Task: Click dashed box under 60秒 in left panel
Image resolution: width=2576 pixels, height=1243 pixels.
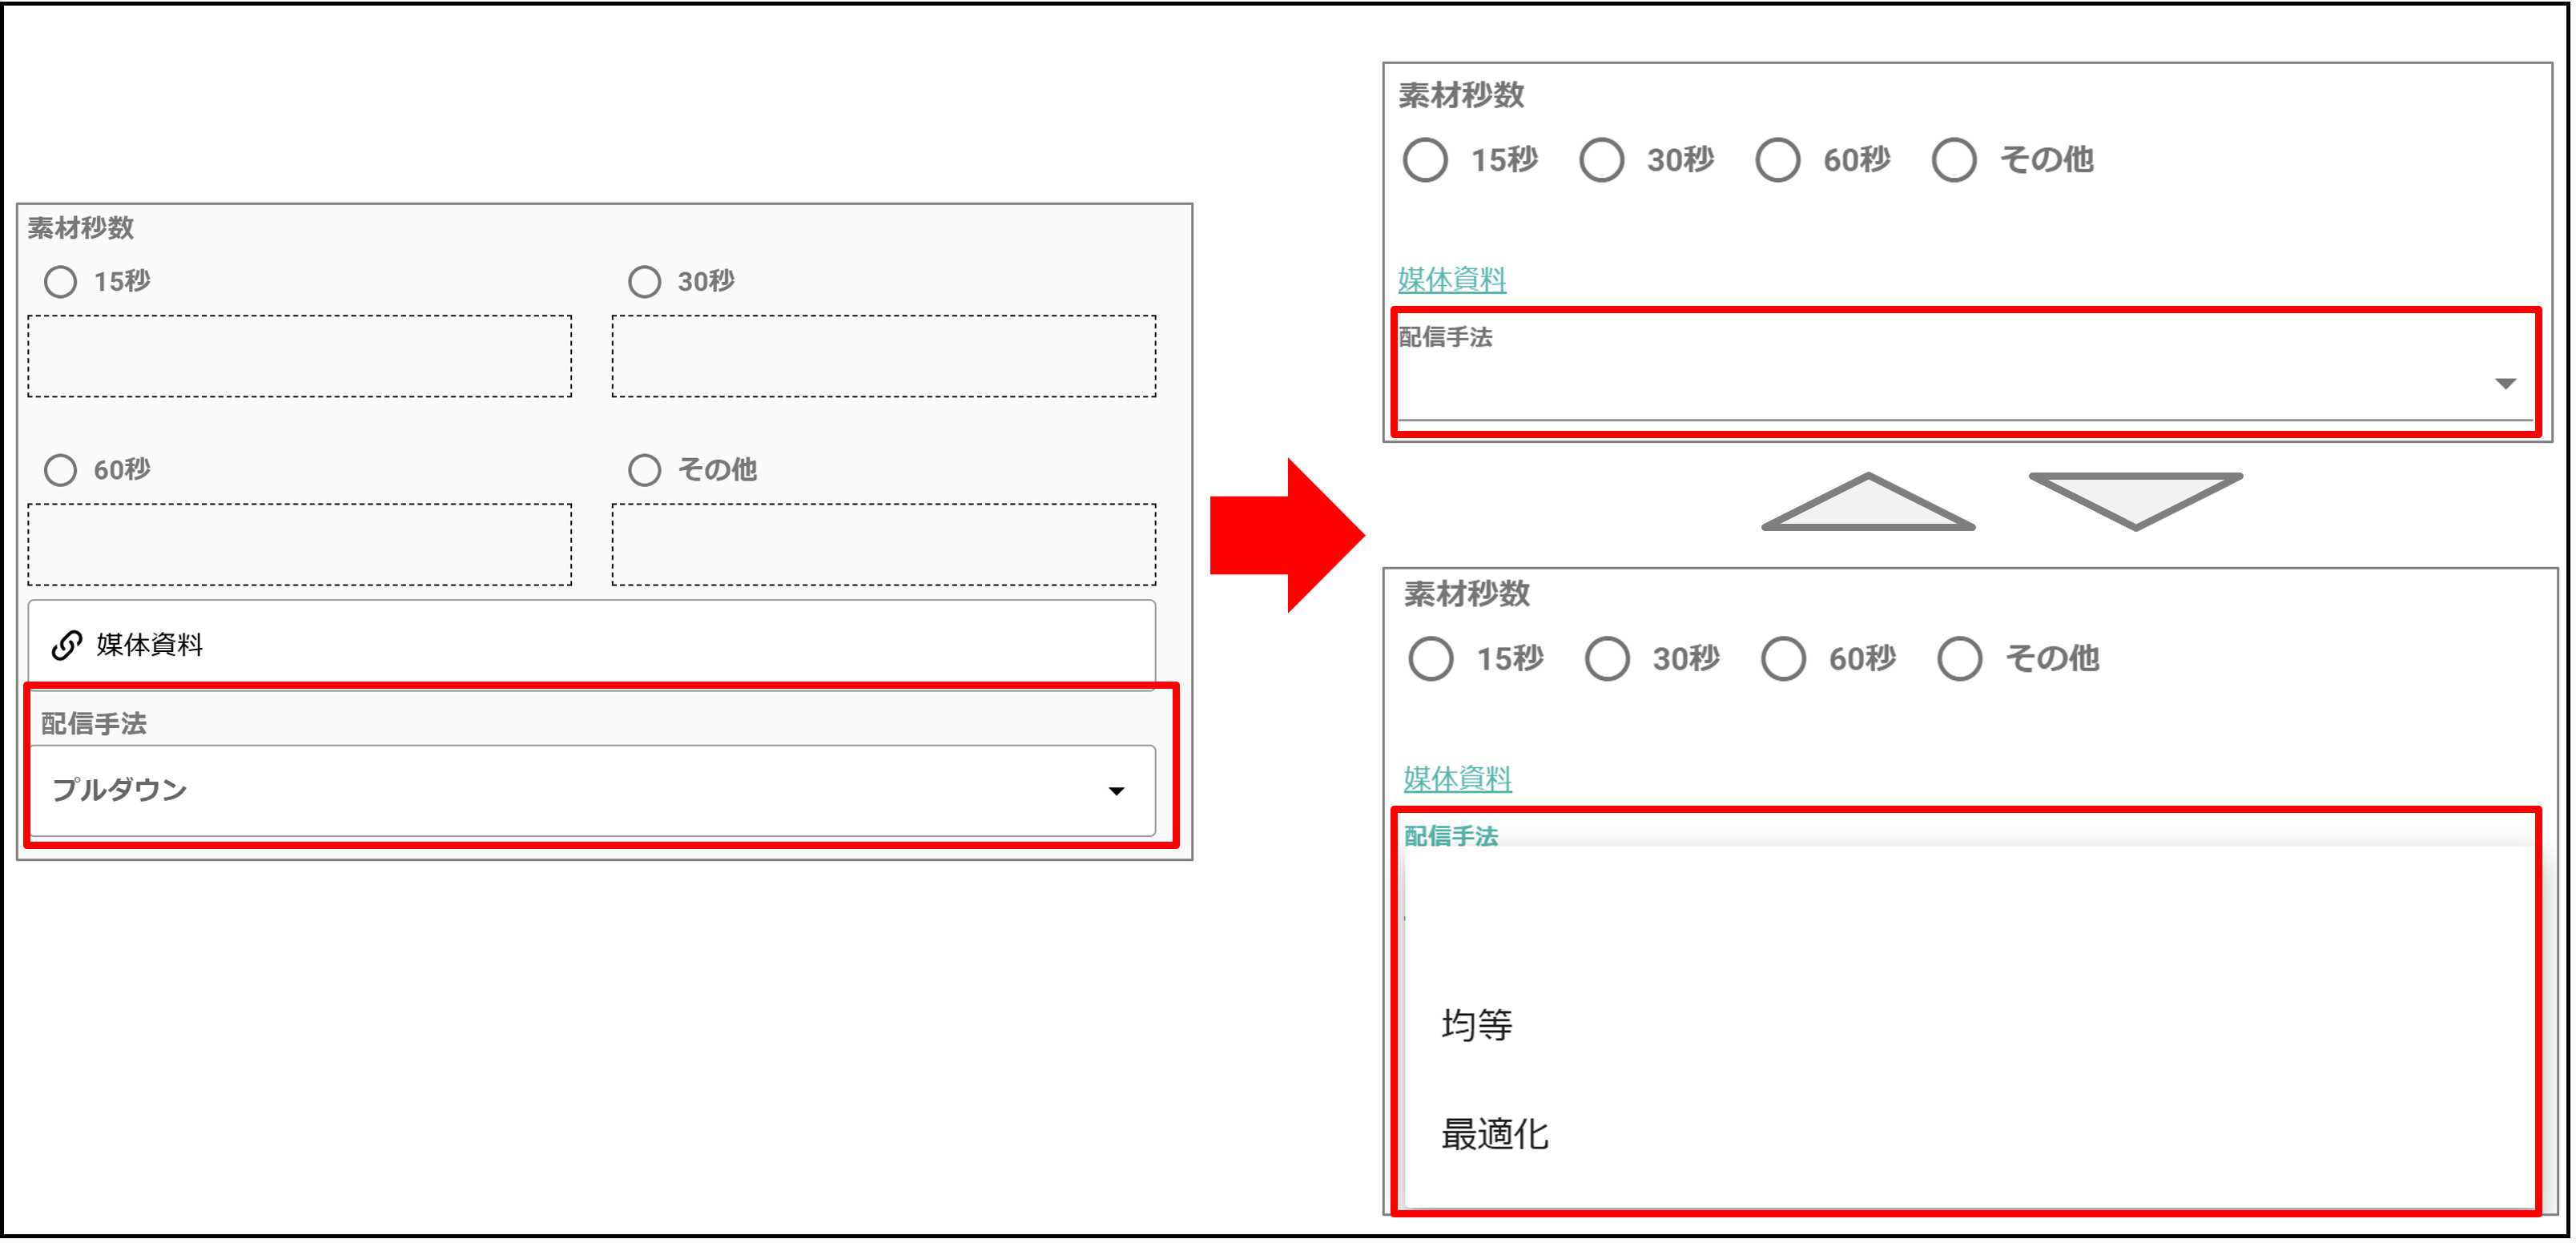Action: [x=300, y=545]
